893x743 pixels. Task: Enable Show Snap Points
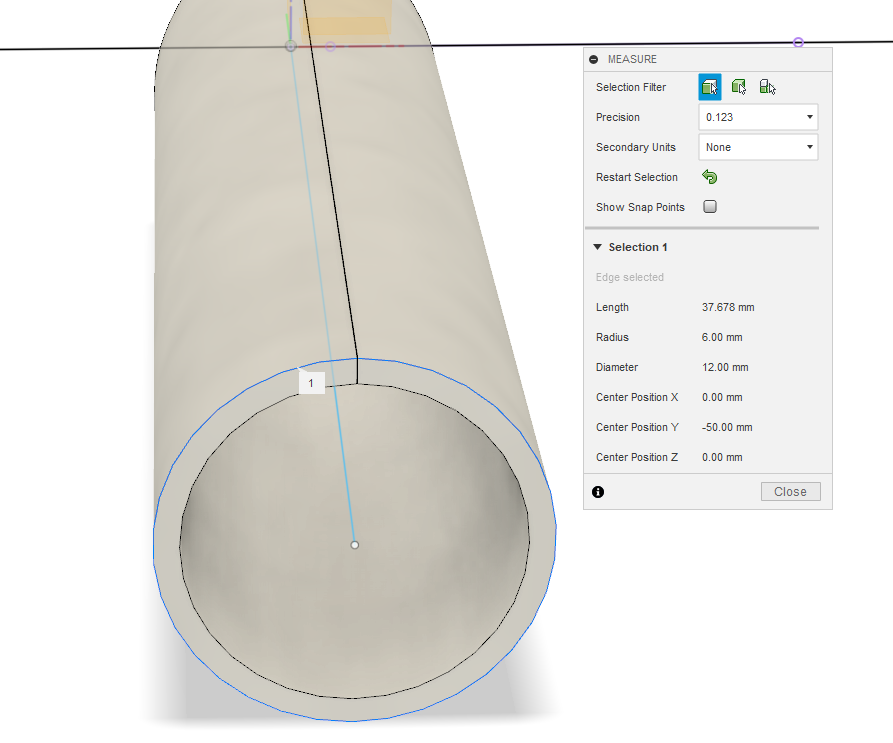pos(710,207)
